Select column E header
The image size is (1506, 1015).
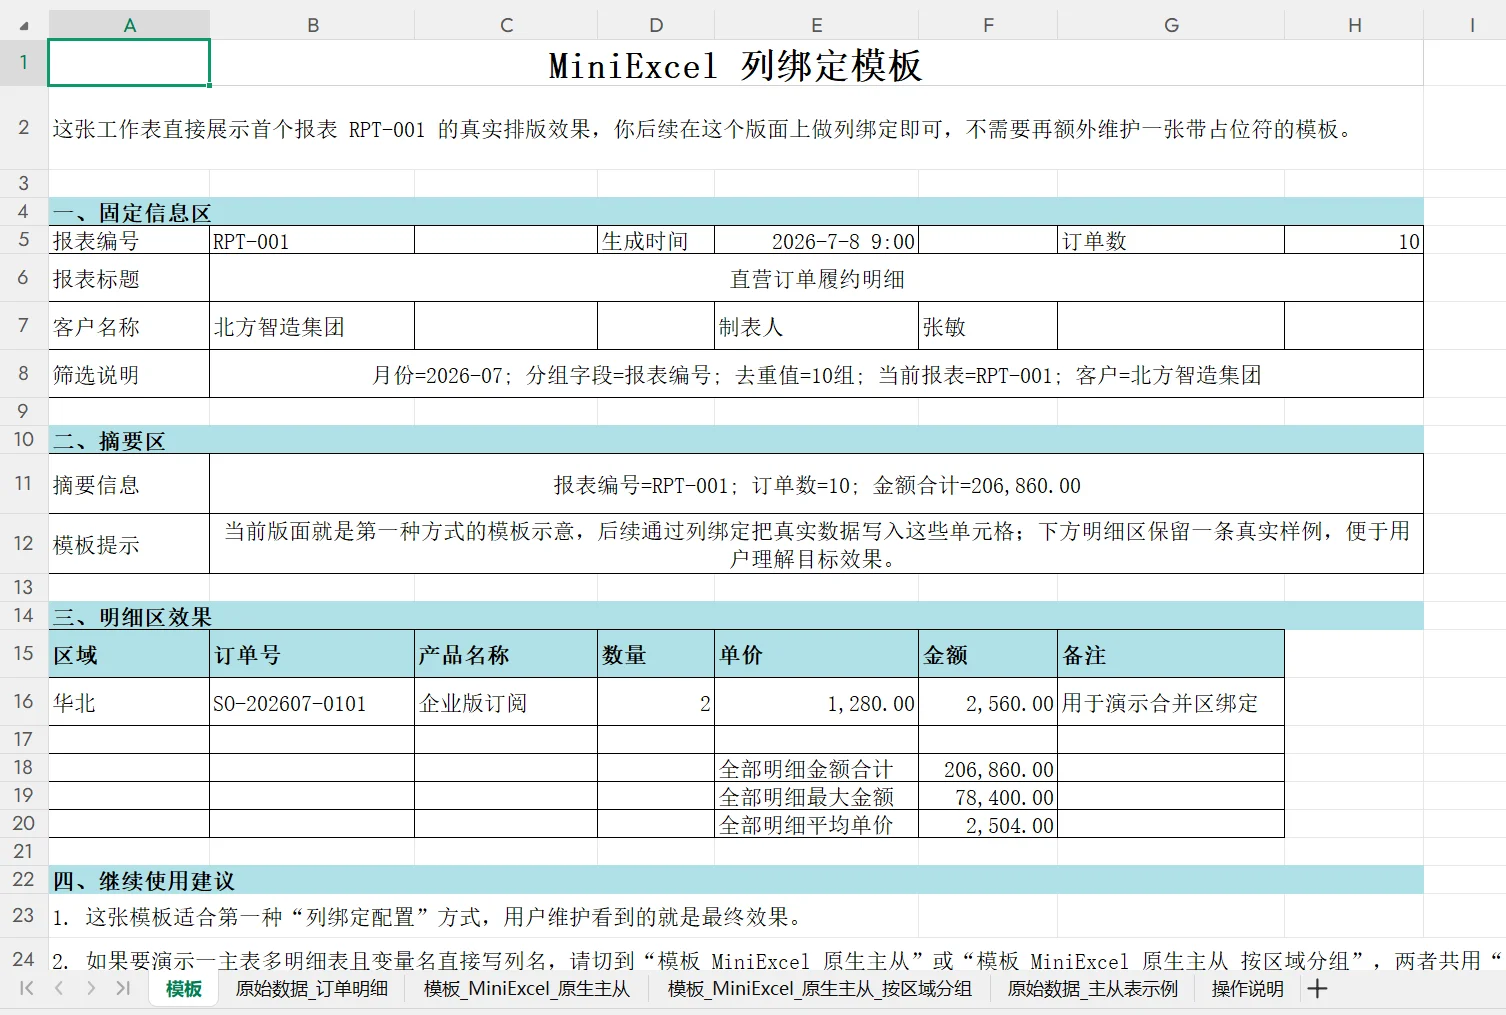coord(816,25)
